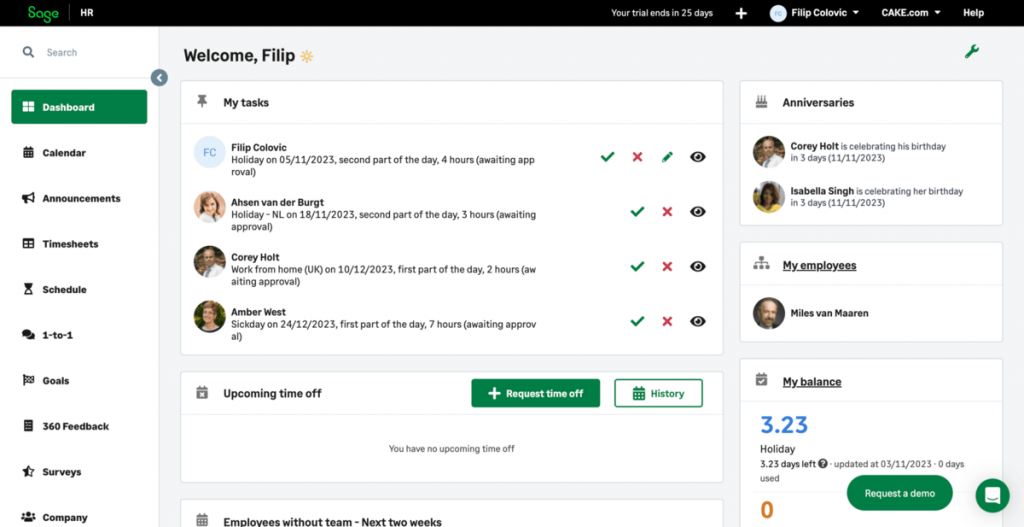The width and height of the screenshot is (1024, 527).
Task: Click the Announcements megaphone icon
Action: coord(28,199)
